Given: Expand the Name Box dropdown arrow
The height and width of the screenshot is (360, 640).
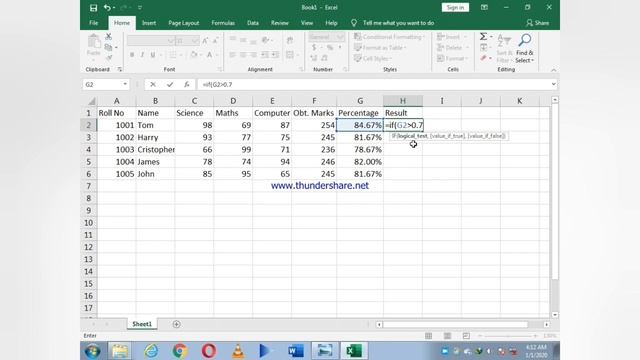Looking at the screenshot, I should 125,84.
